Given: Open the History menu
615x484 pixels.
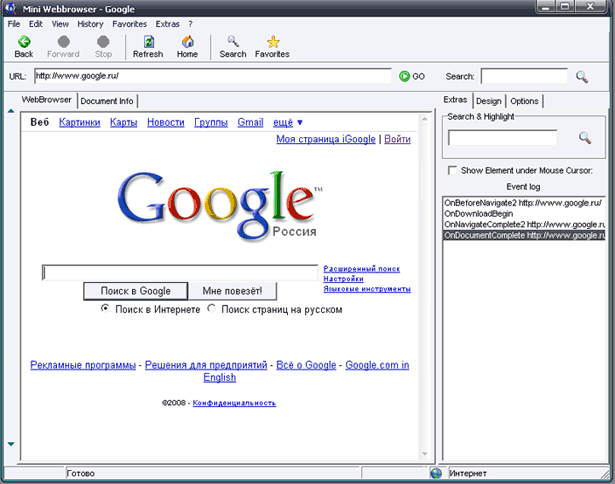Looking at the screenshot, I should pos(90,23).
